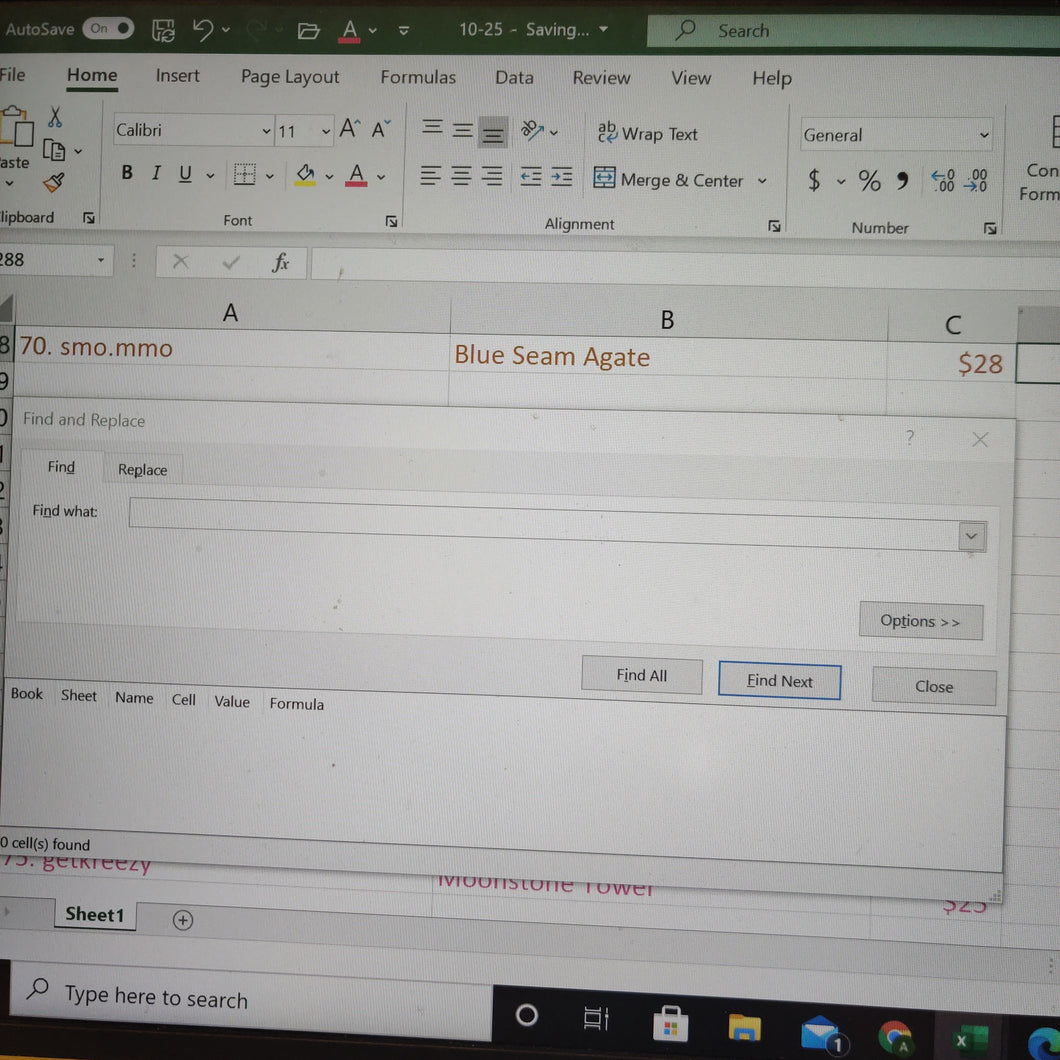1060x1060 pixels.
Task: Click the Copy icon
Action: pyautogui.click(x=54, y=150)
